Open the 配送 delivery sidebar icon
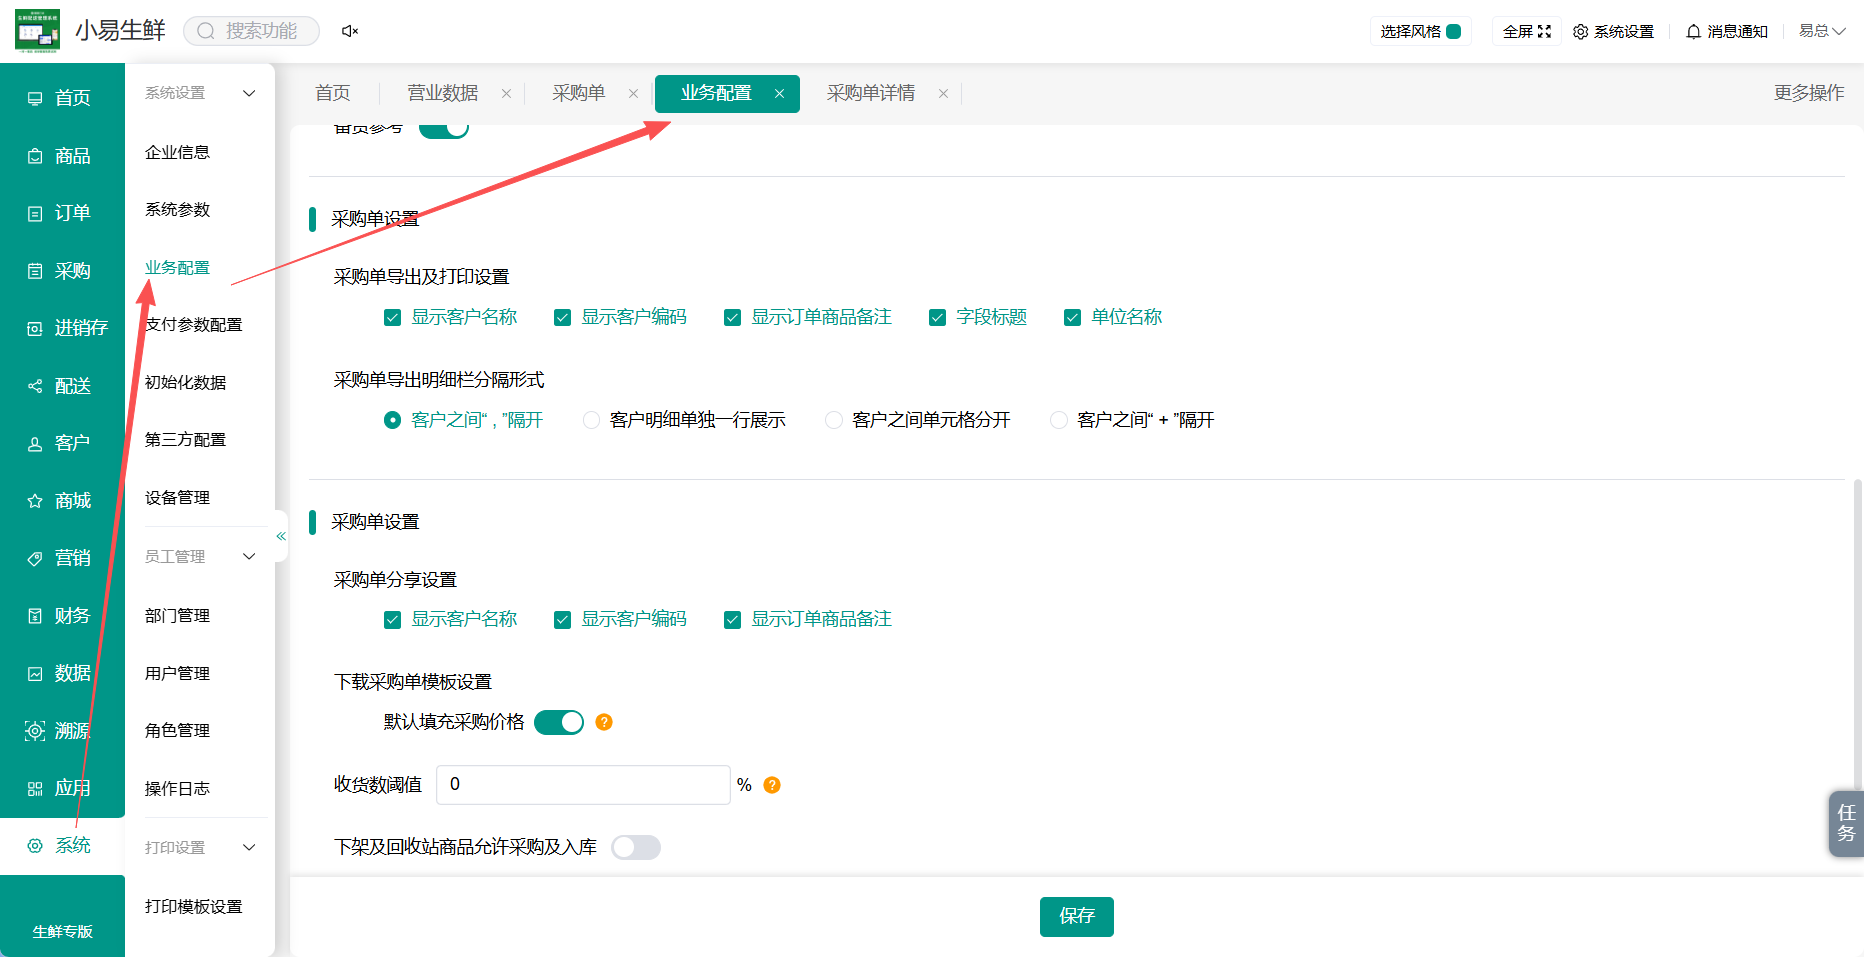Screen dimensions: 1864x957 click(35, 386)
